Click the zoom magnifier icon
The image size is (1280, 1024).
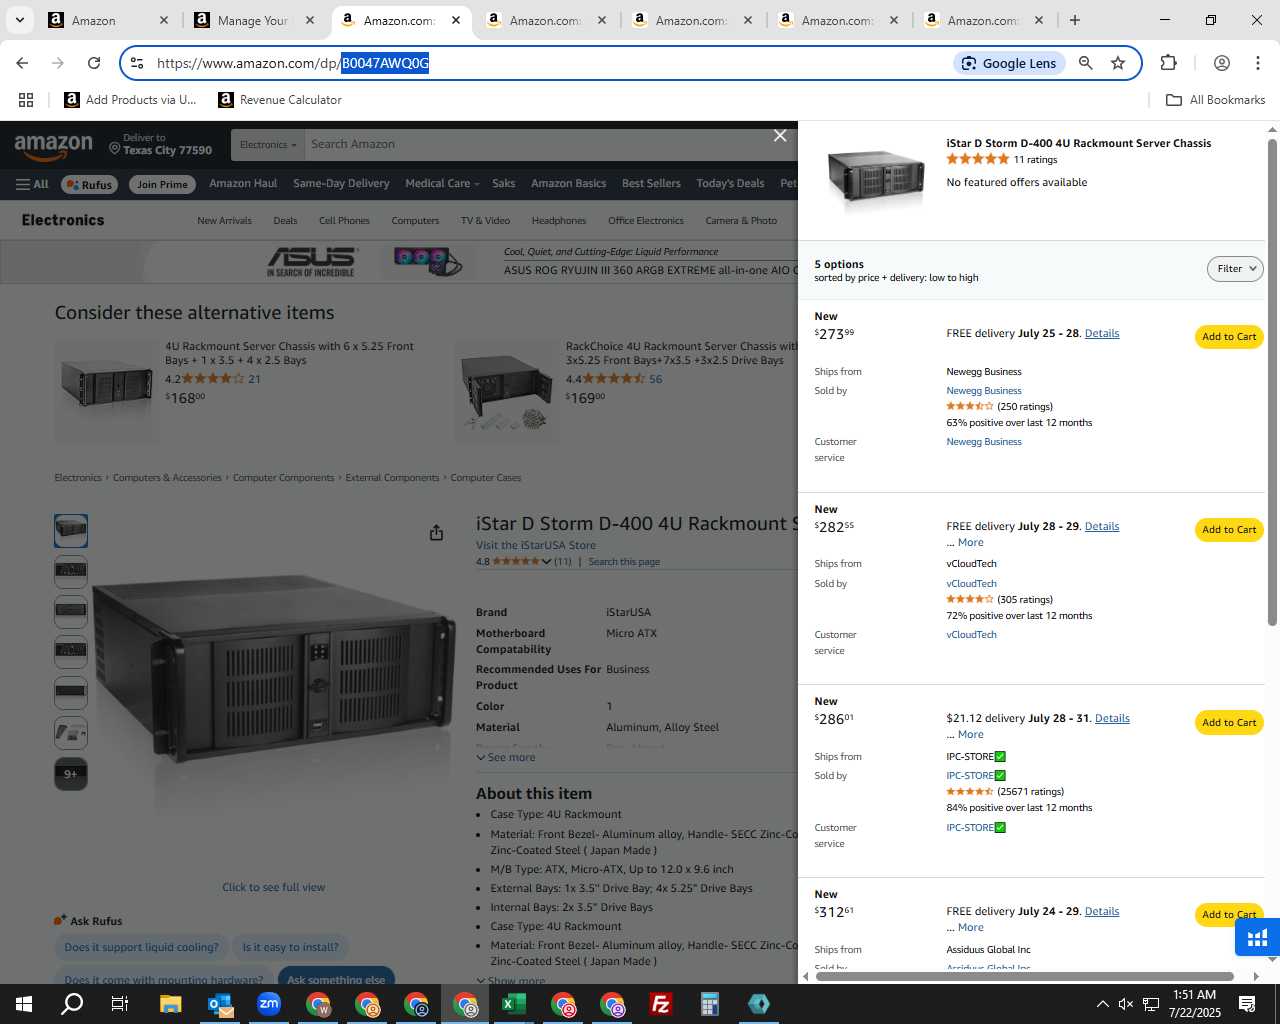(1085, 63)
